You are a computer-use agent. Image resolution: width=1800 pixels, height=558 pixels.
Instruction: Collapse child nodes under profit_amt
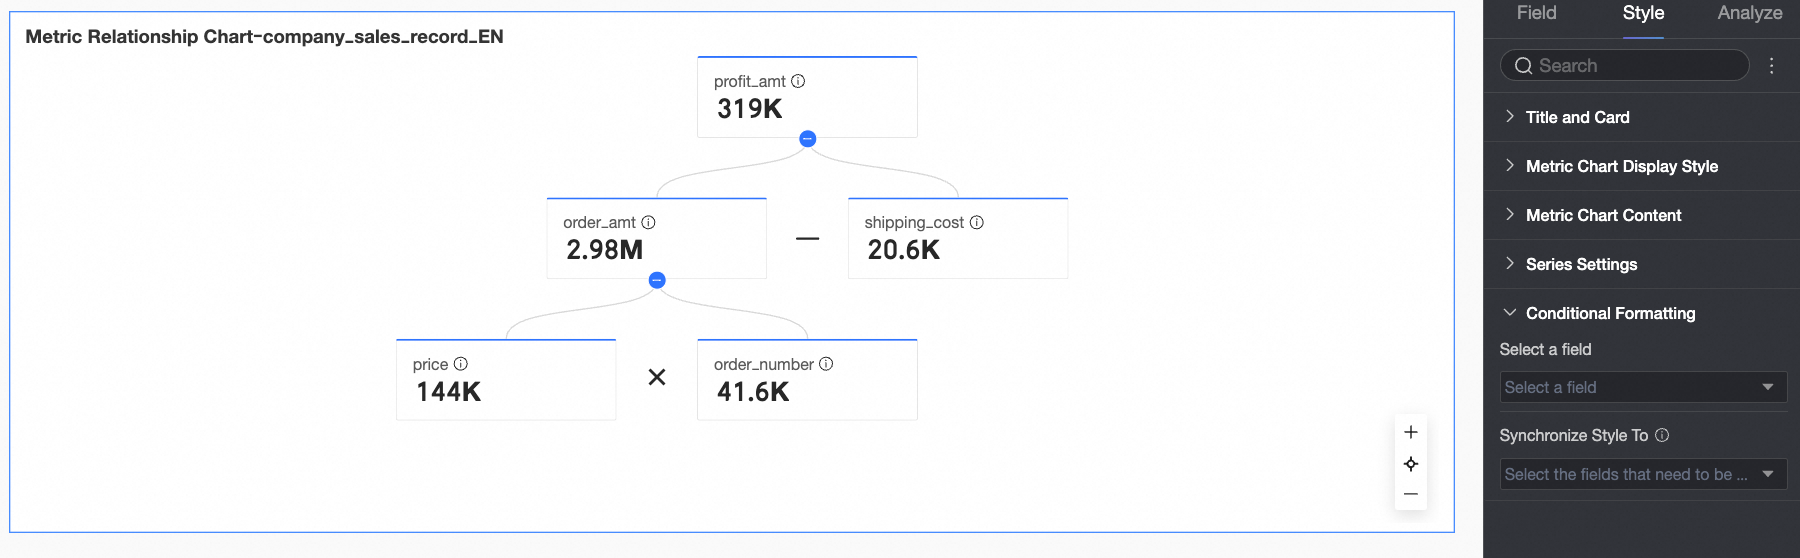[808, 139]
